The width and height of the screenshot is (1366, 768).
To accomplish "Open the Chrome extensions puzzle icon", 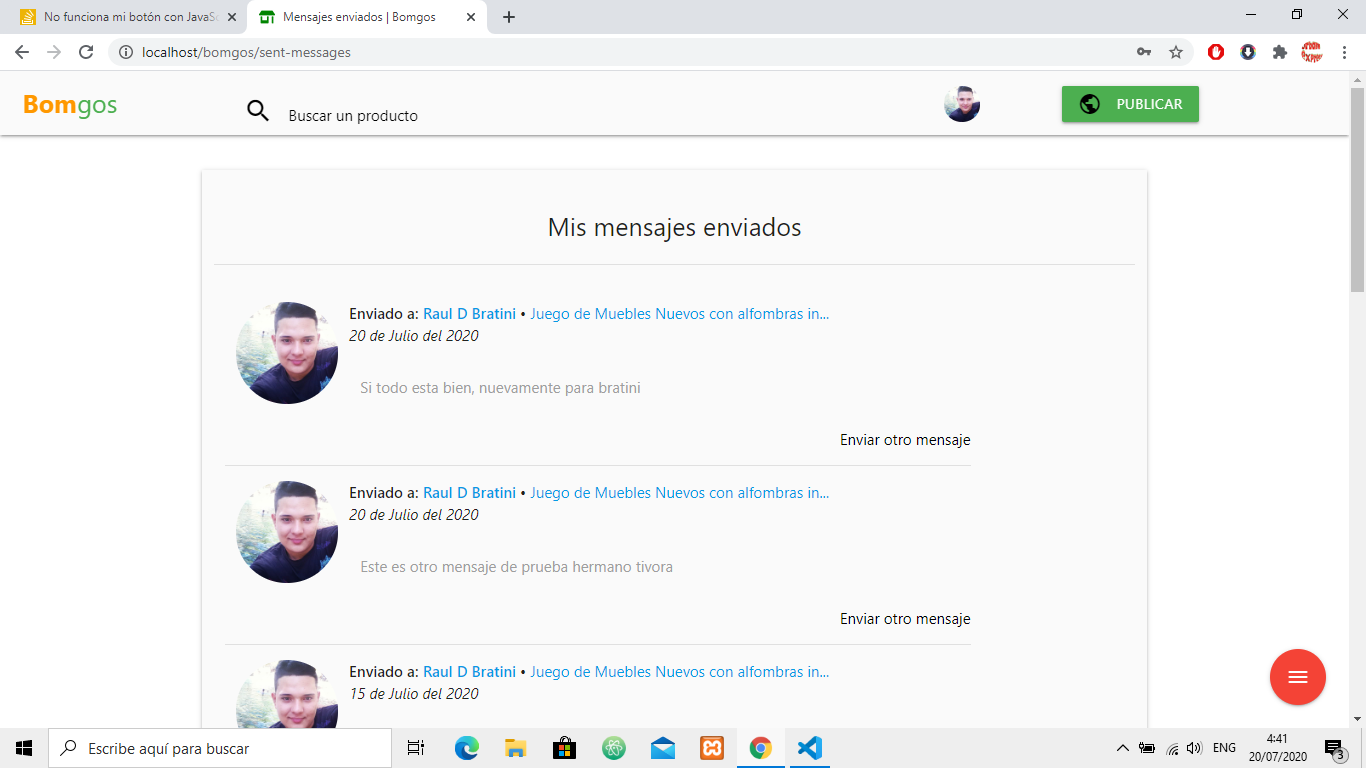I will (x=1280, y=52).
